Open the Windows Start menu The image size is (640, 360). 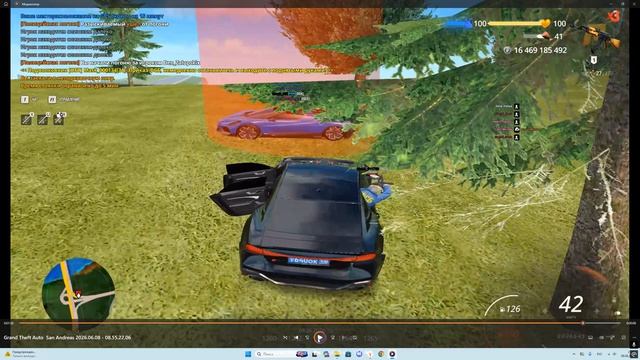point(248,354)
